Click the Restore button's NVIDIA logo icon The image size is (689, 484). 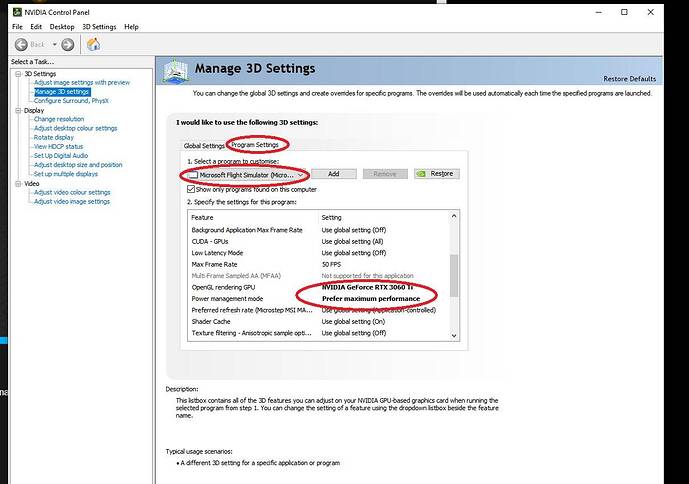[x=421, y=174]
